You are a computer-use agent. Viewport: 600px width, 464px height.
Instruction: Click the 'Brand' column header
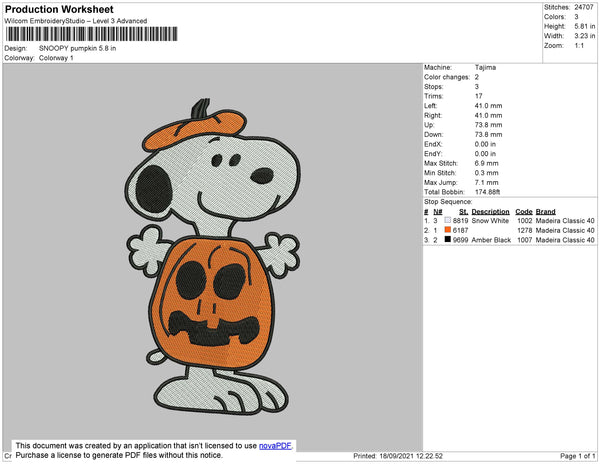coord(545,212)
